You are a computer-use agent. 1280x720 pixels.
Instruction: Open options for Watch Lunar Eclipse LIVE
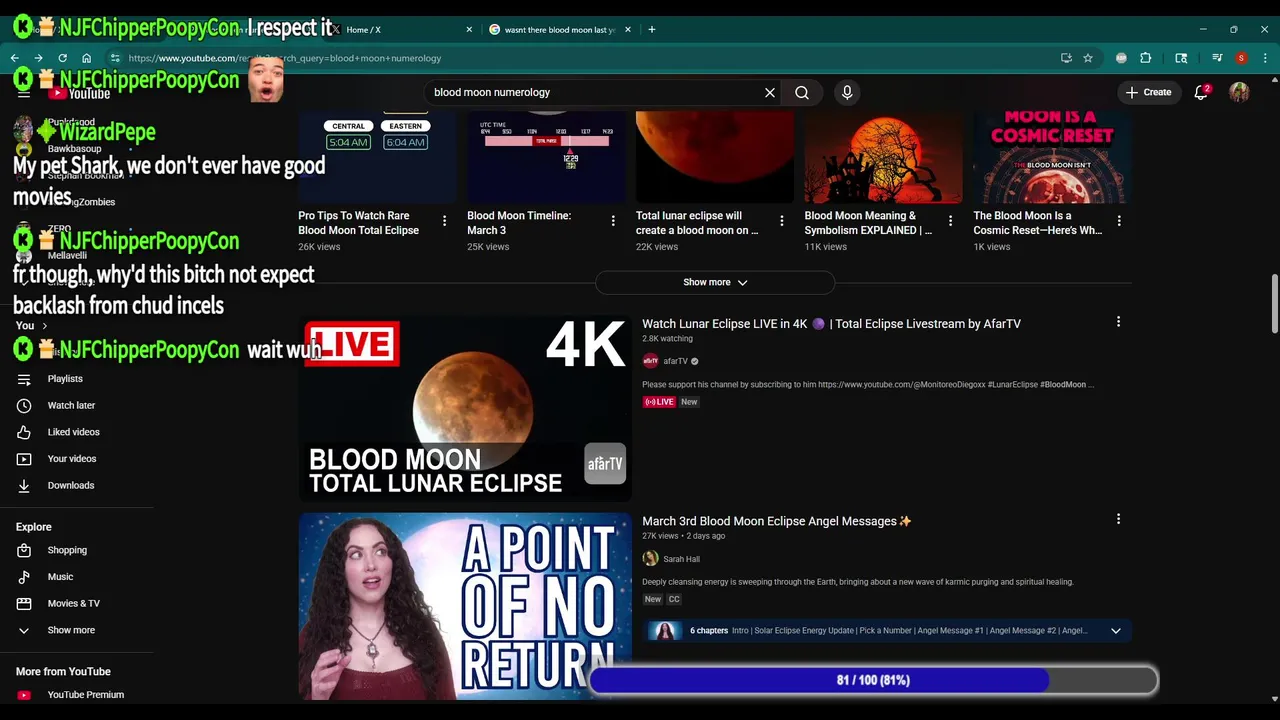click(1118, 322)
